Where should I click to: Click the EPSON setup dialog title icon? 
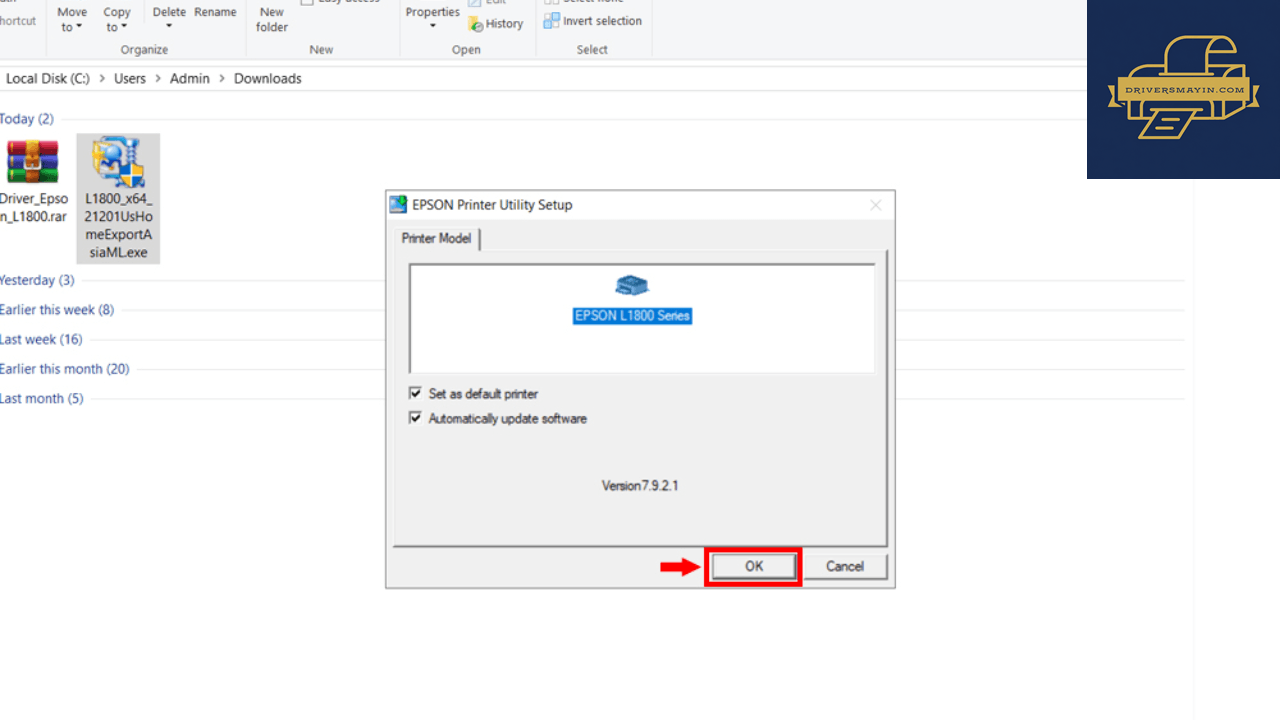(x=398, y=204)
